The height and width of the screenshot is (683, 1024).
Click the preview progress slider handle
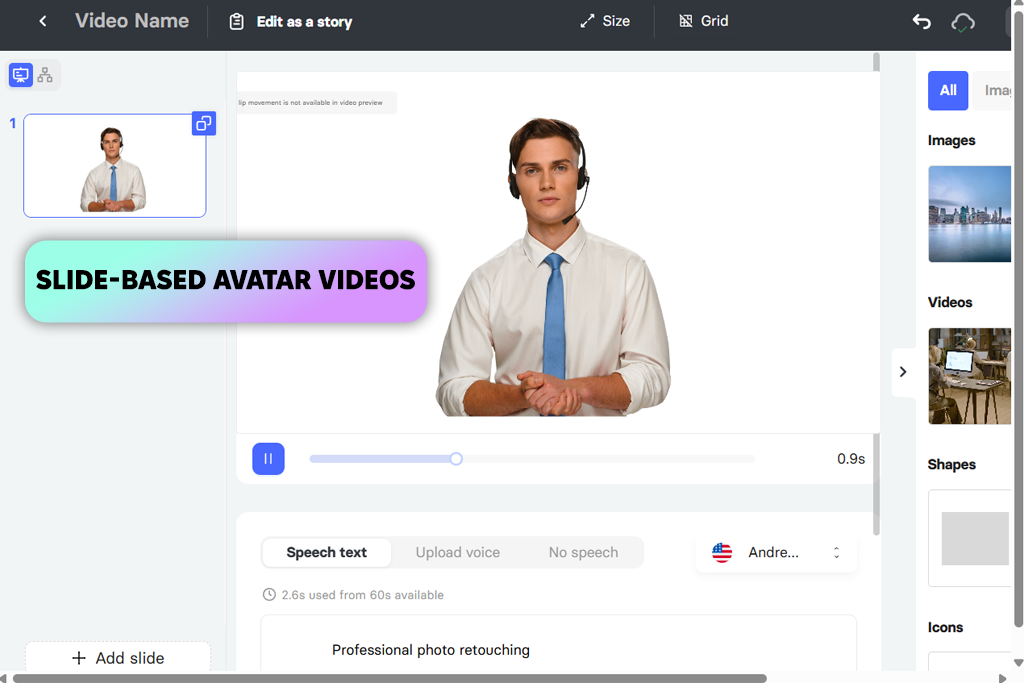pyautogui.click(x=456, y=459)
